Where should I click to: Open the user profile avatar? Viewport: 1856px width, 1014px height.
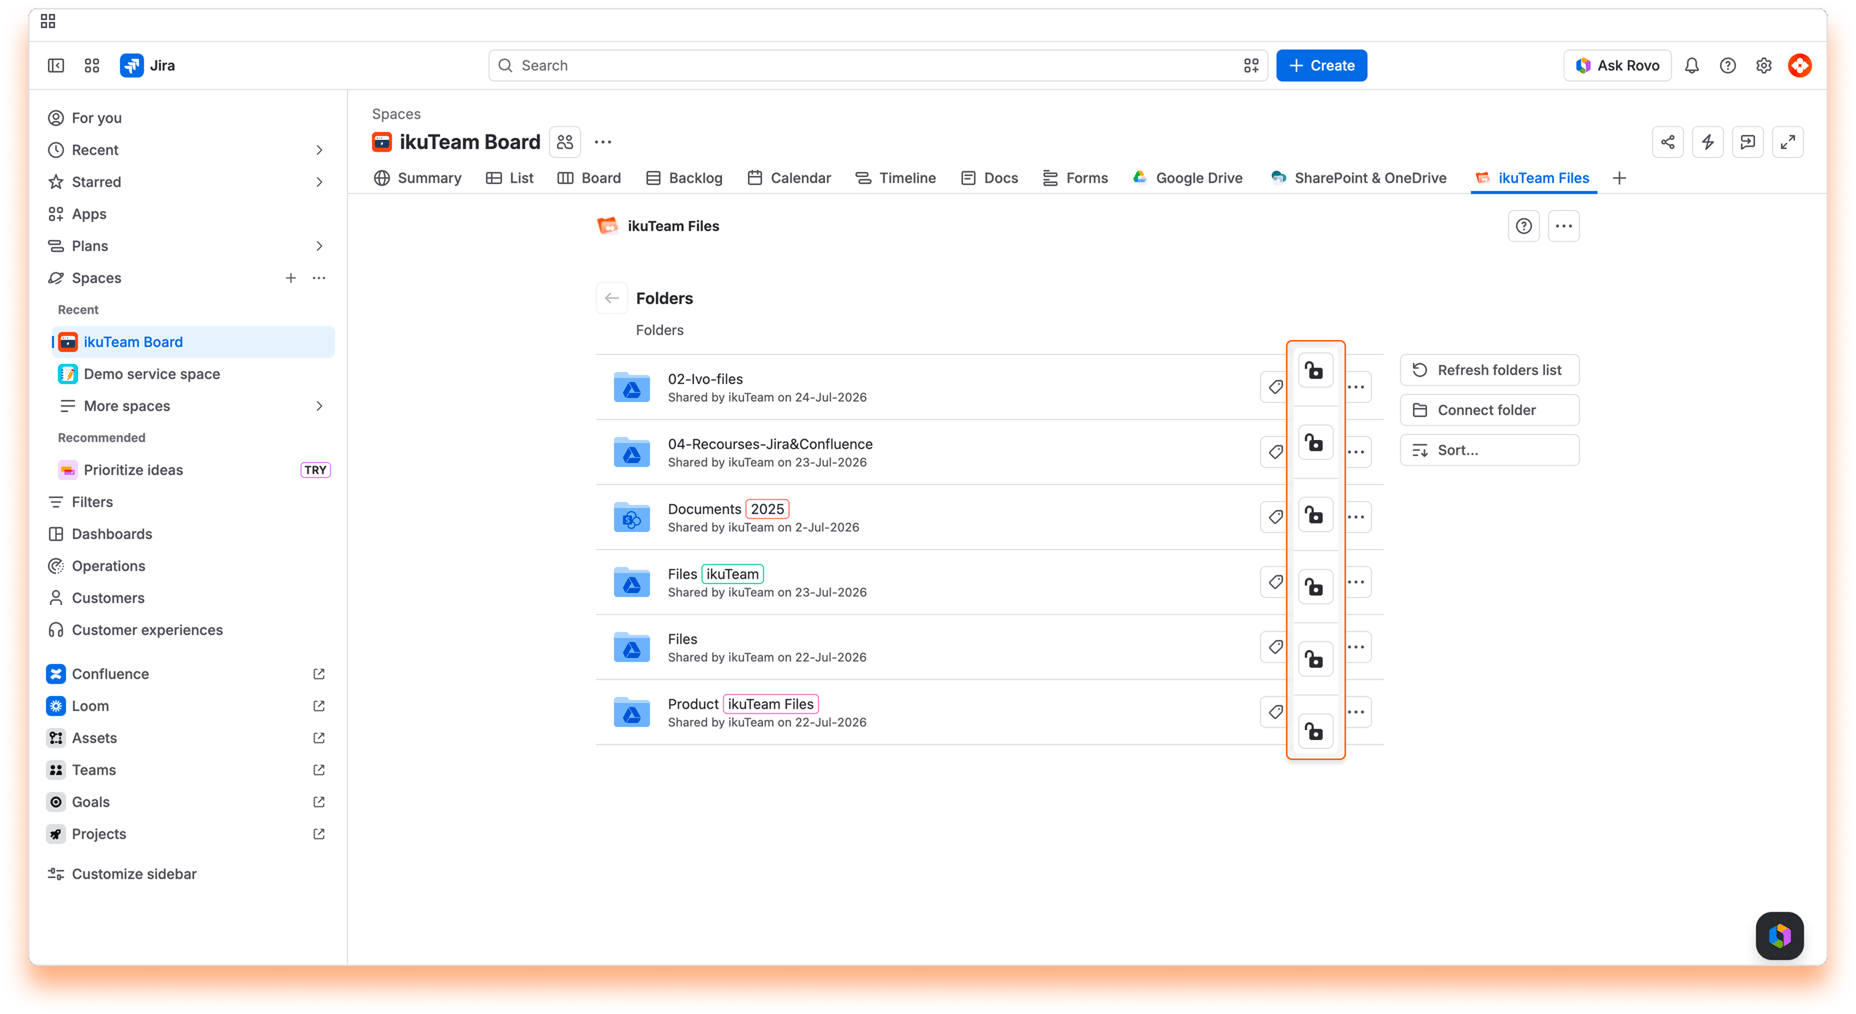coord(1800,65)
